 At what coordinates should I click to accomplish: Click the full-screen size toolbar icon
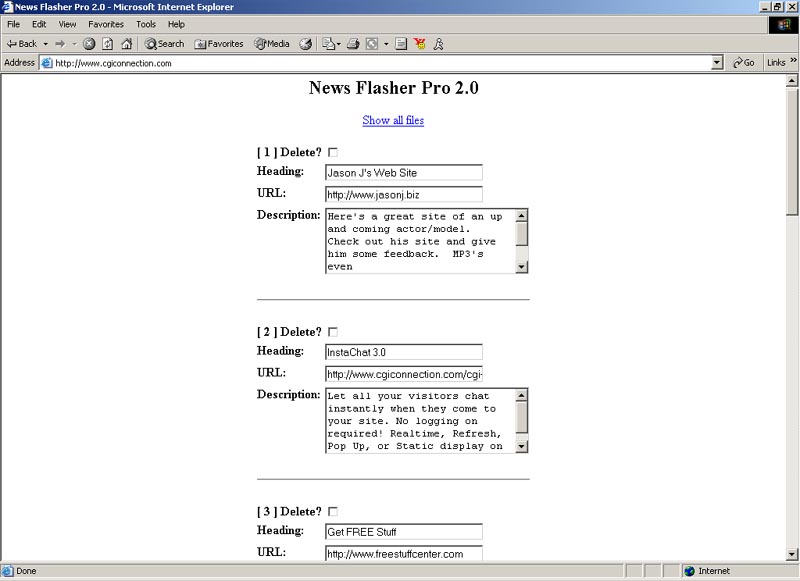point(372,44)
